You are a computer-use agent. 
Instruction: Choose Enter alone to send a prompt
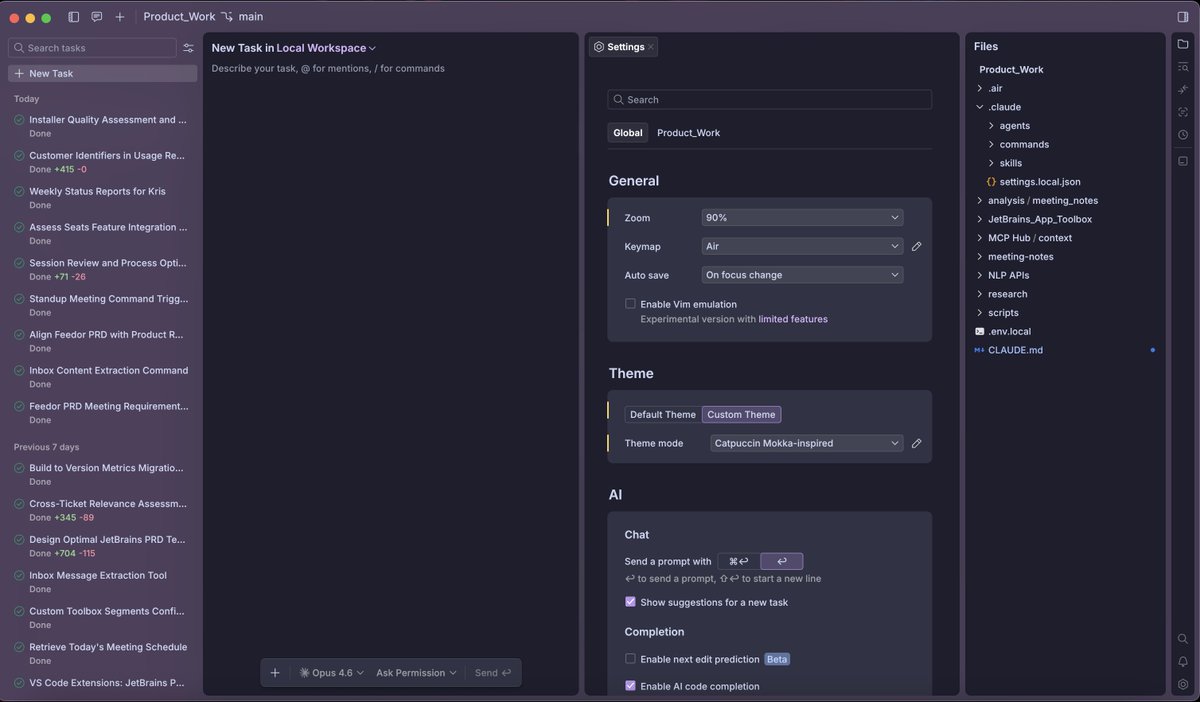tap(782, 561)
